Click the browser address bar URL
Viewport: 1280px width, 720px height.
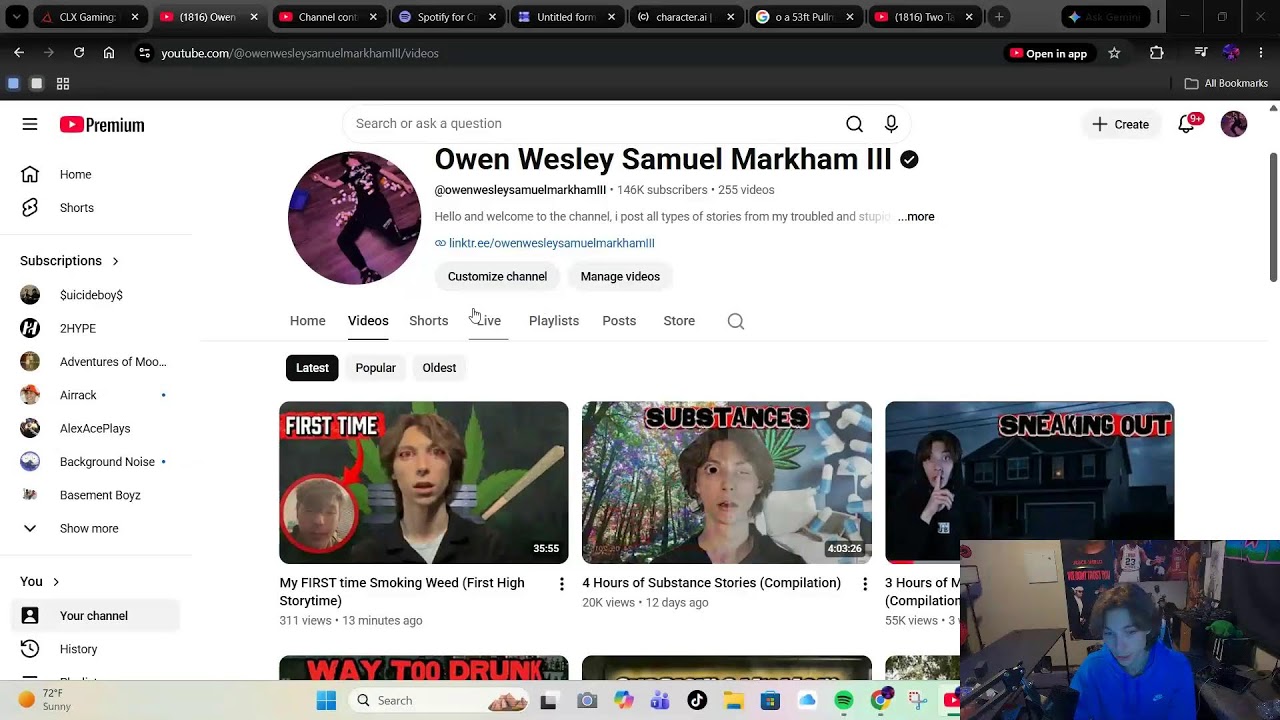coord(300,53)
